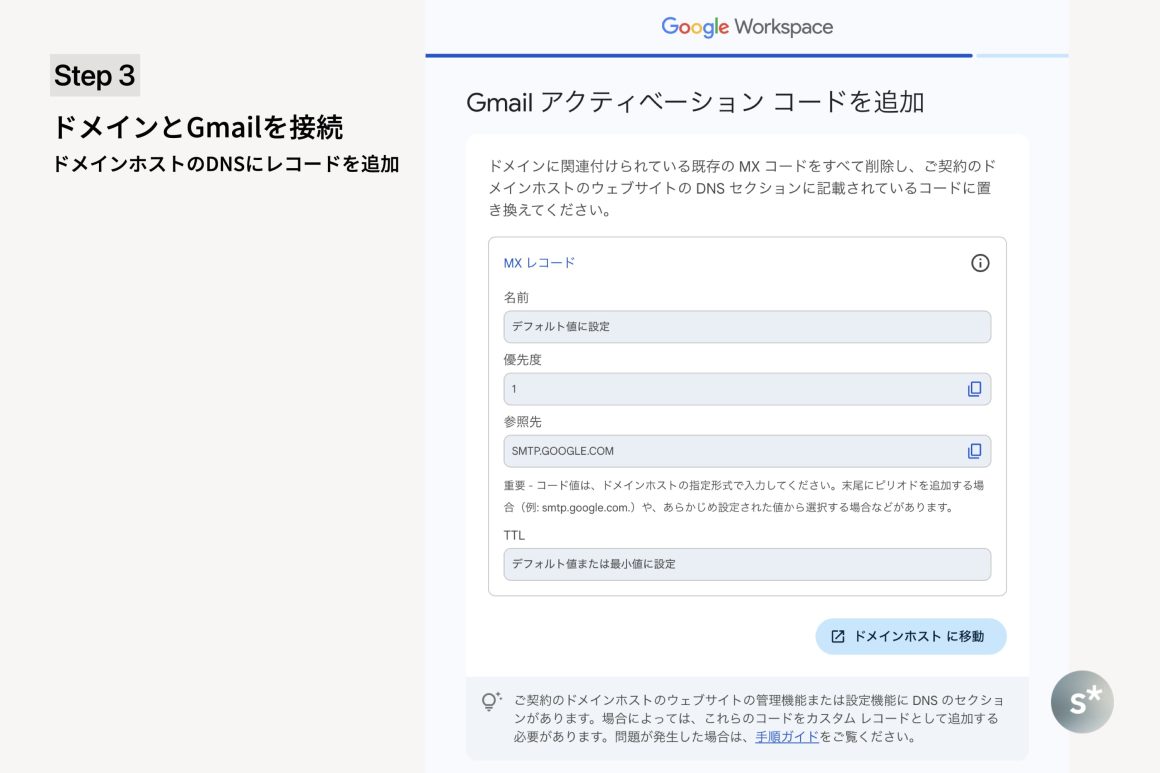Click the unfilled light blue progress segment
This screenshot has height=773, width=1160.
tap(1021, 56)
